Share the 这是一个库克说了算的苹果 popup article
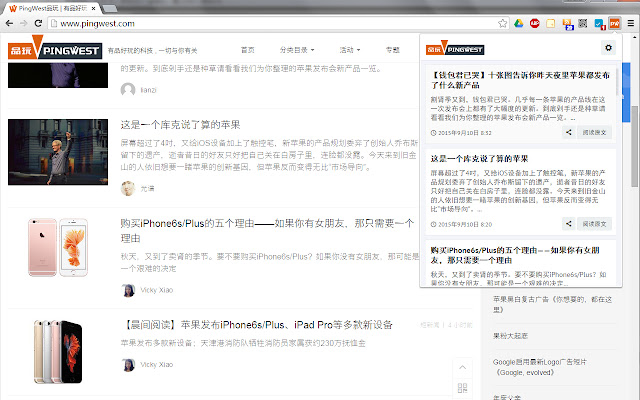This screenshot has height=400, width=640. [x=569, y=224]
